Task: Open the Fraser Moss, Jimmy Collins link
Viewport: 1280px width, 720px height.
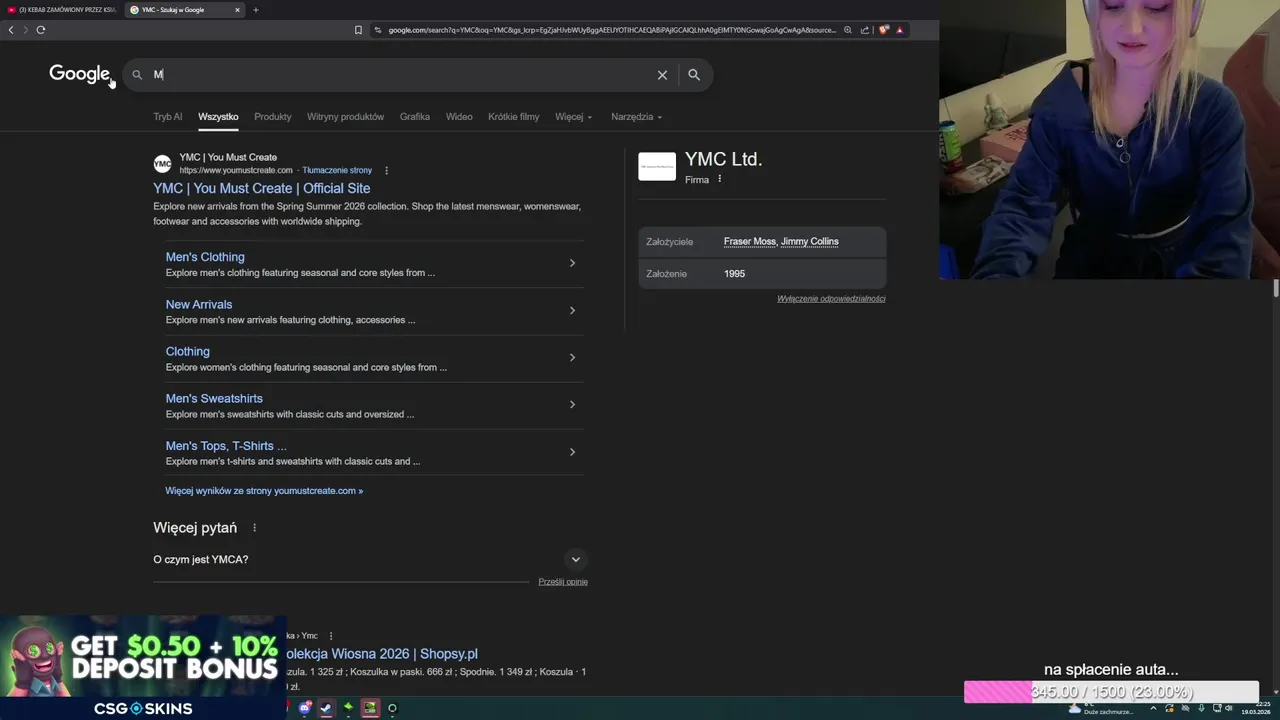Action: point(781,241)
